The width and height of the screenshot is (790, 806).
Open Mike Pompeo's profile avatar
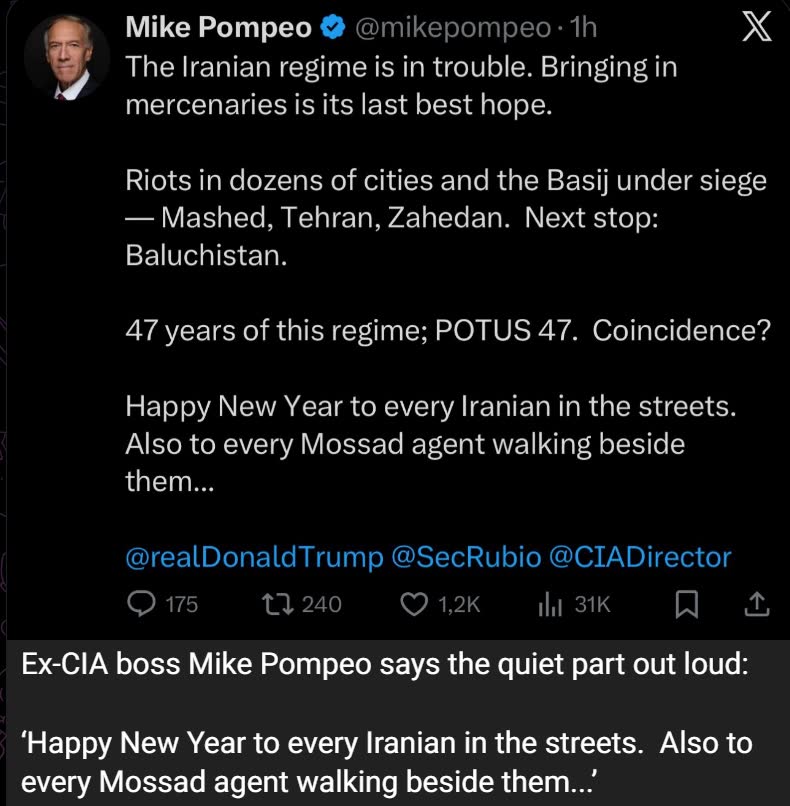tap(66, 58)
